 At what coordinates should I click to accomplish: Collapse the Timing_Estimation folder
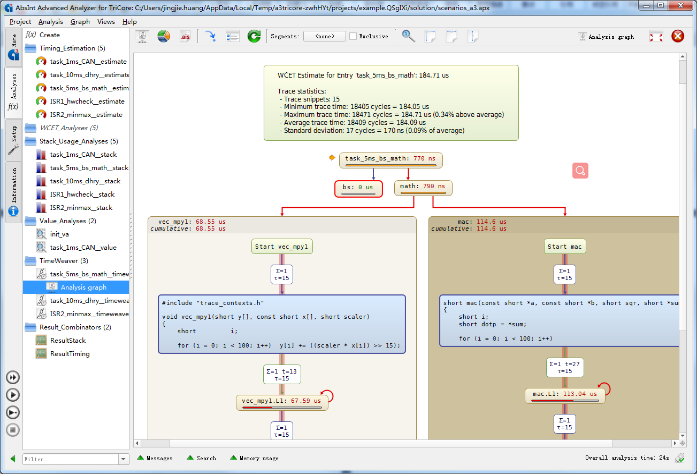[30, 48]
